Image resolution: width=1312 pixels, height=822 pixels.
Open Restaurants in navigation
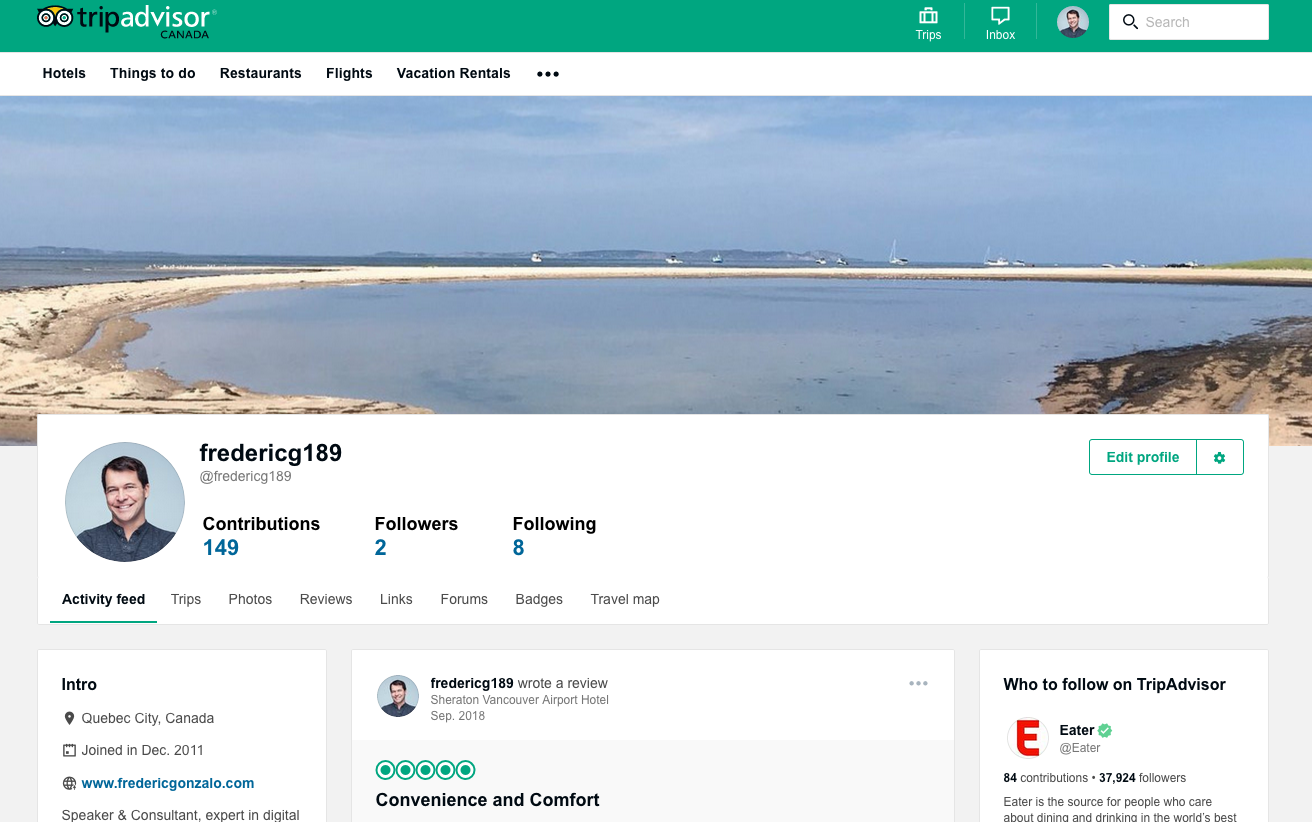(x=261, y=73)
